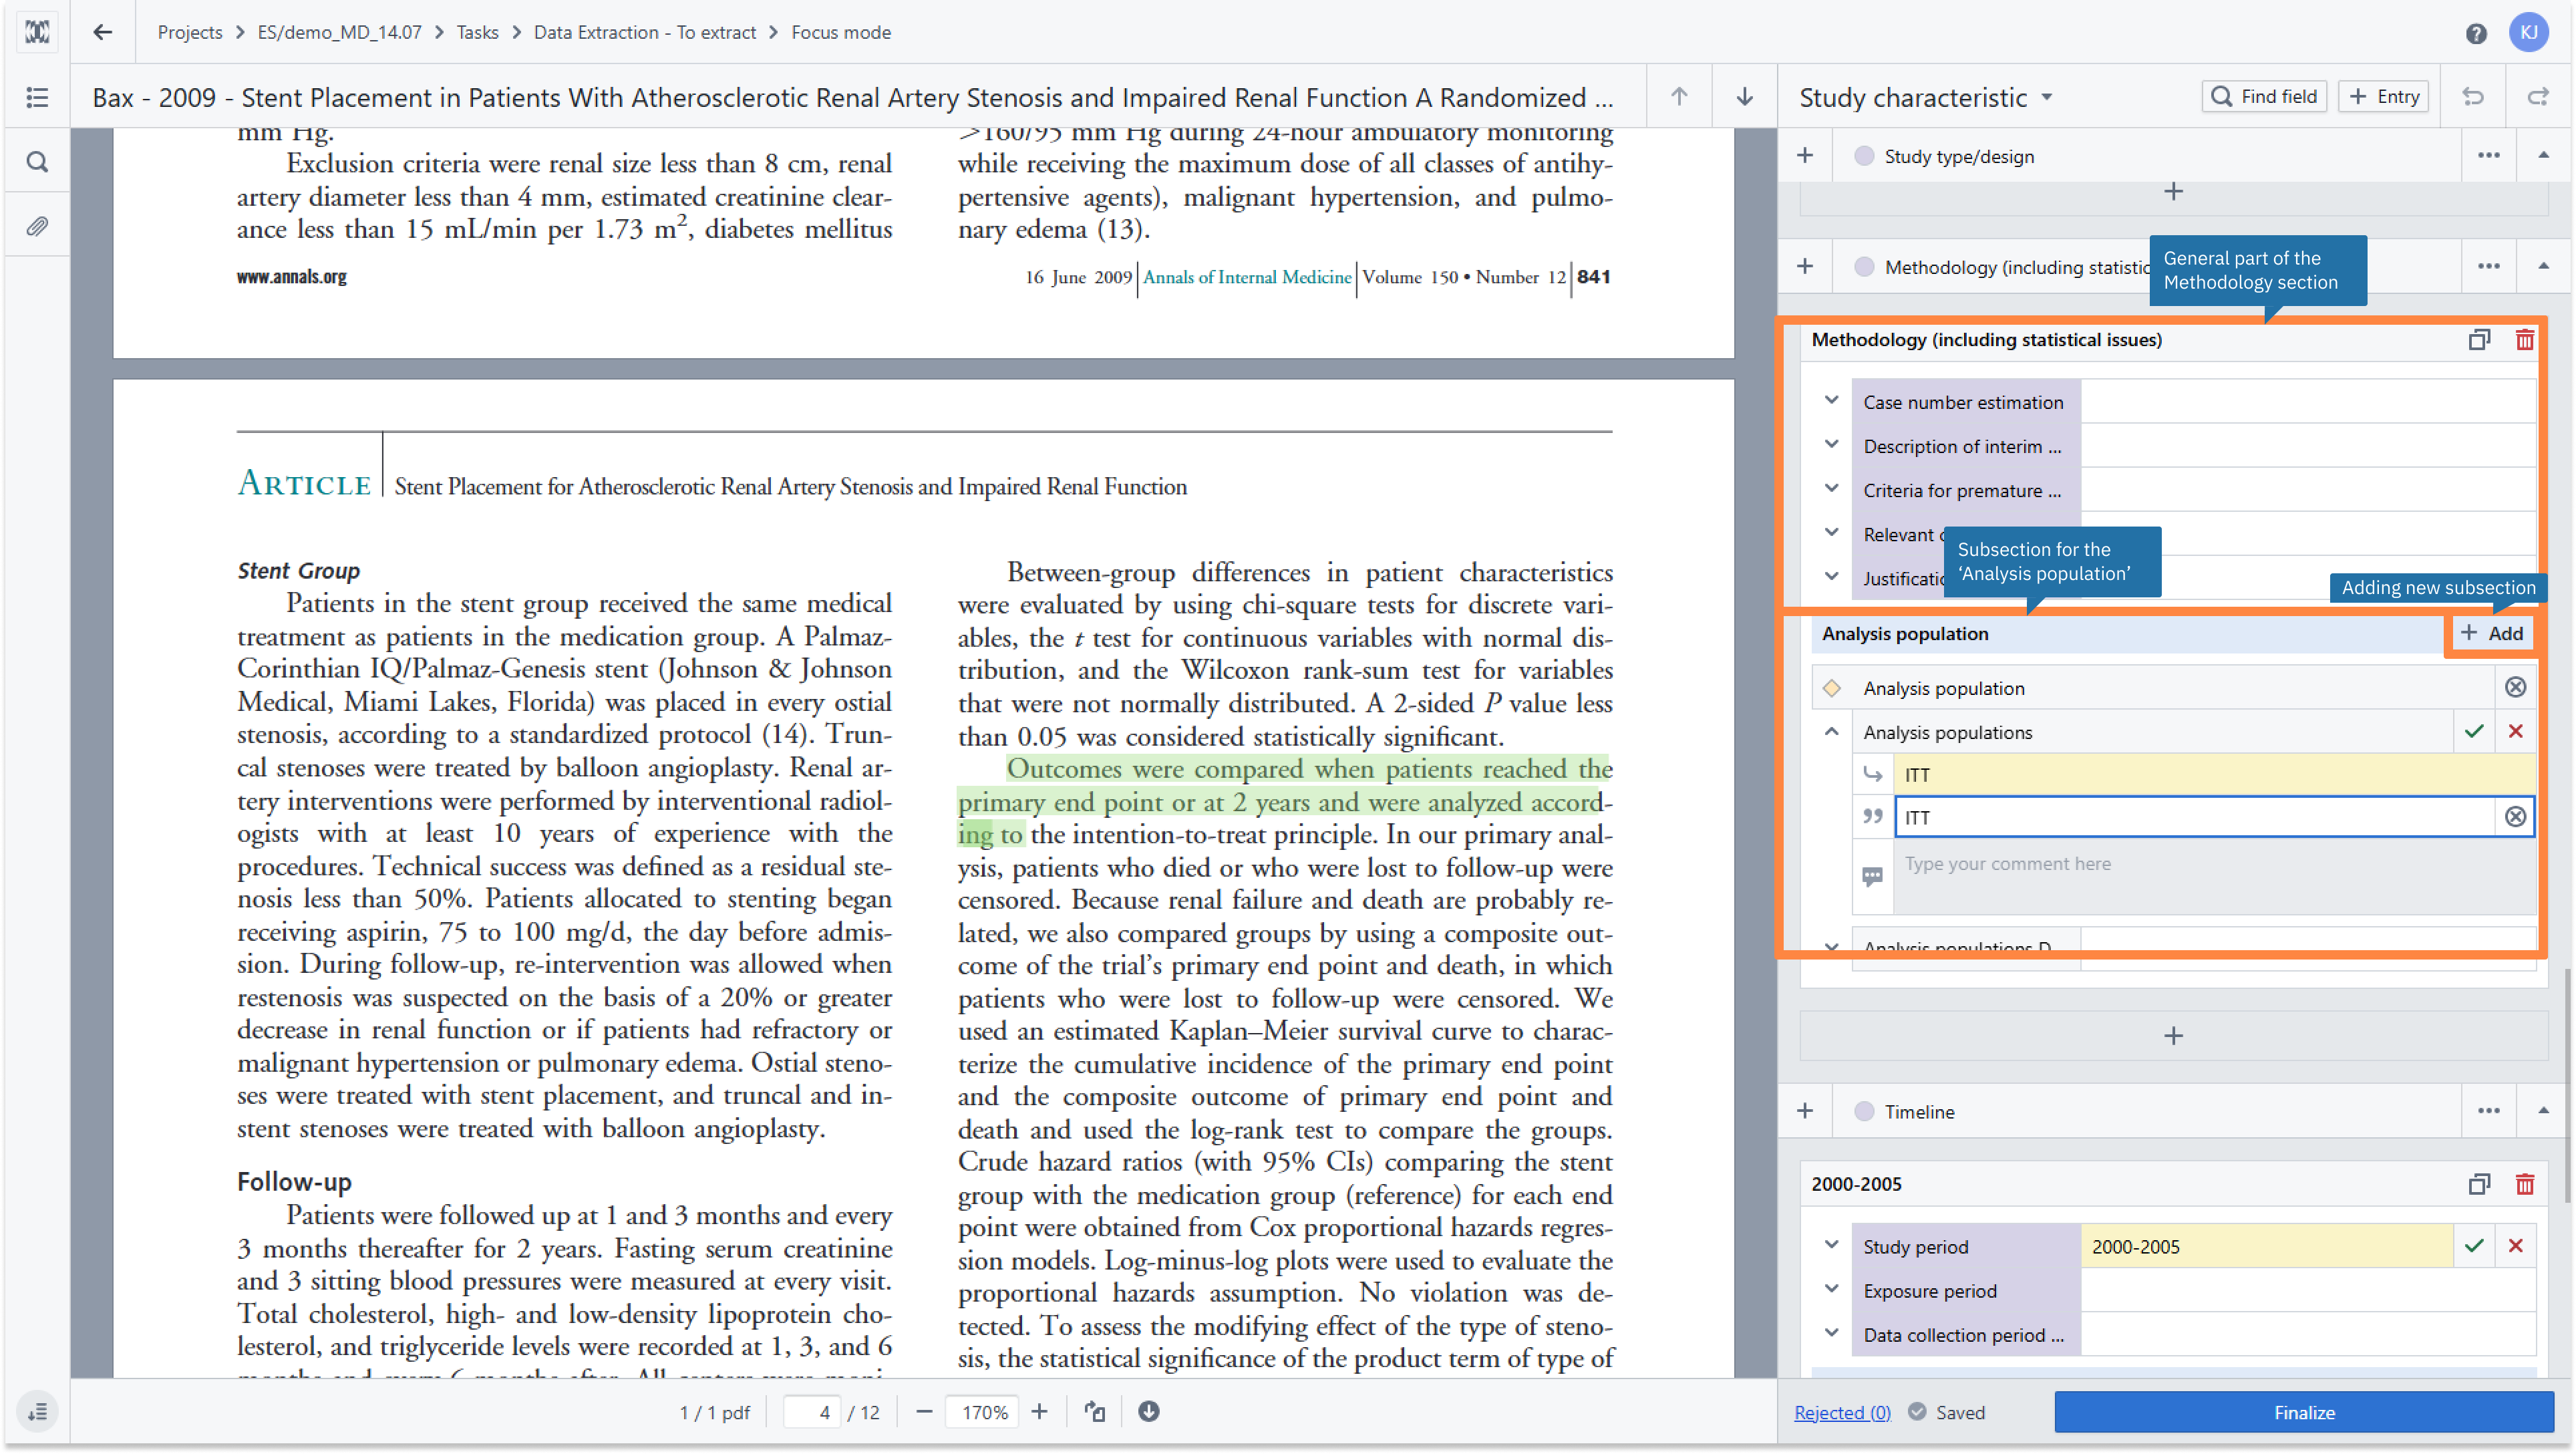
Task: Toggle bottom-left sidebar collapse icon
Action: pos(37,1412)
